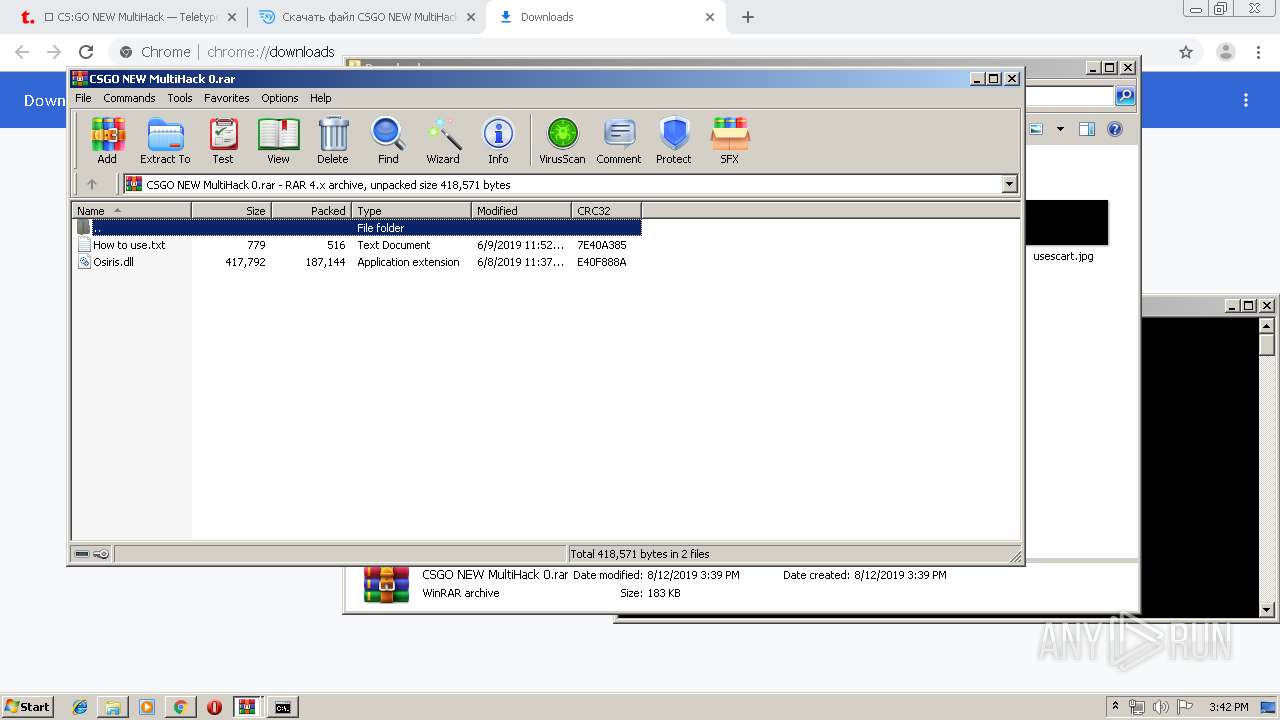The height and width of the screenshot is (720, 1280).
Task: Open the Chrome profile avatar
Action: coord(1226,52)
